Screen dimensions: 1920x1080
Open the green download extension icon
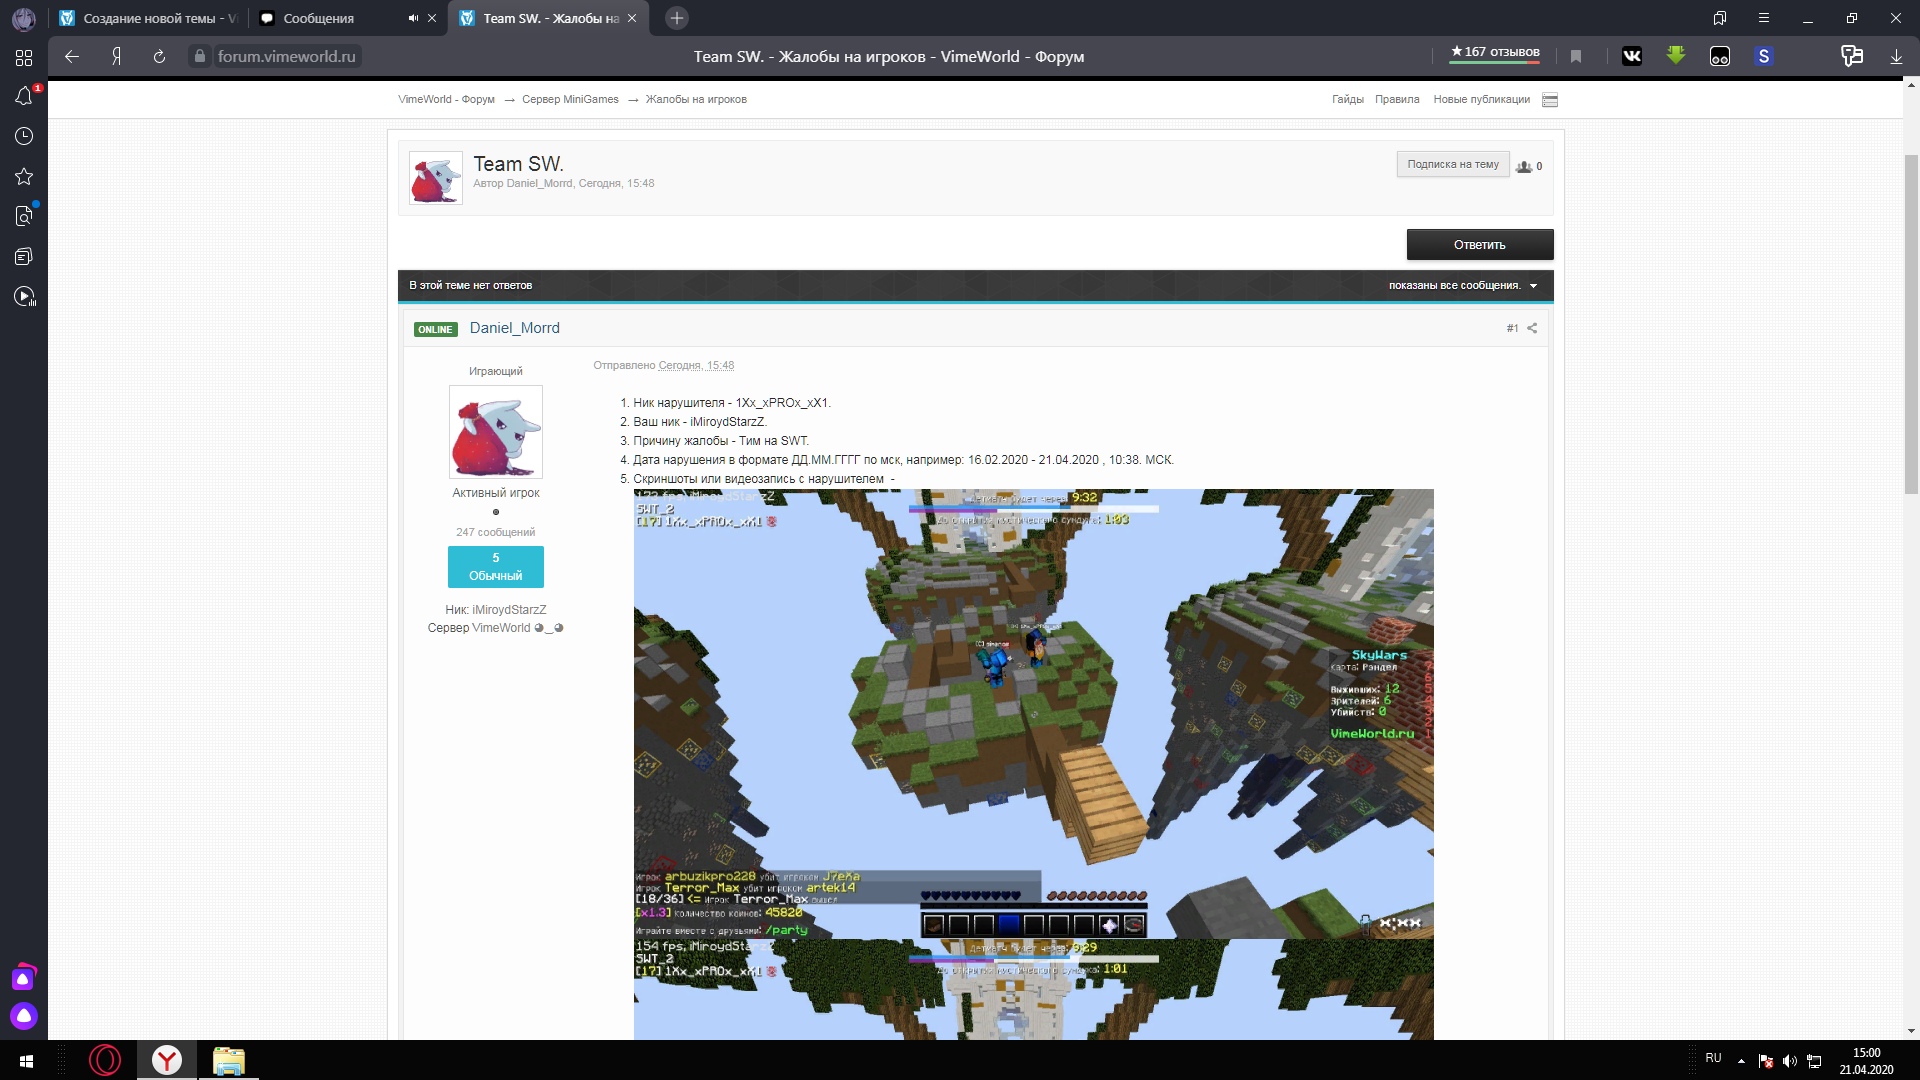(x=1676, y=56)
